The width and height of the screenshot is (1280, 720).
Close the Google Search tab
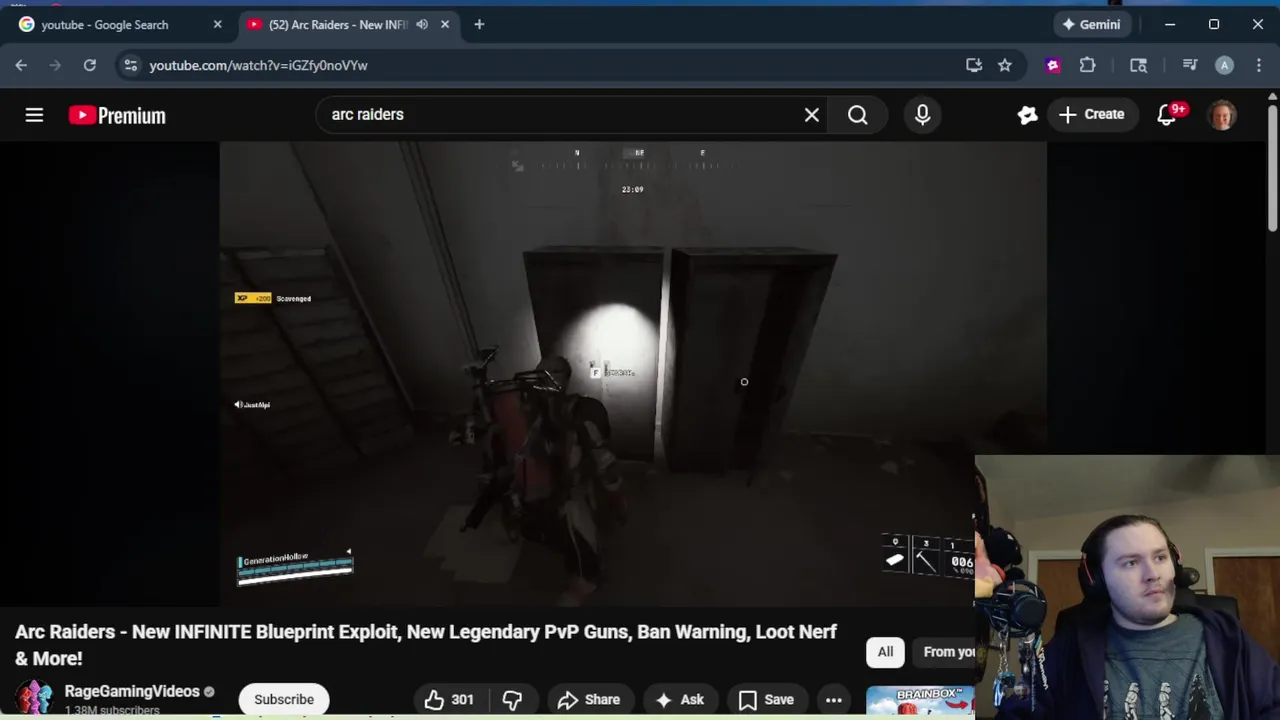tap(218, 25)
